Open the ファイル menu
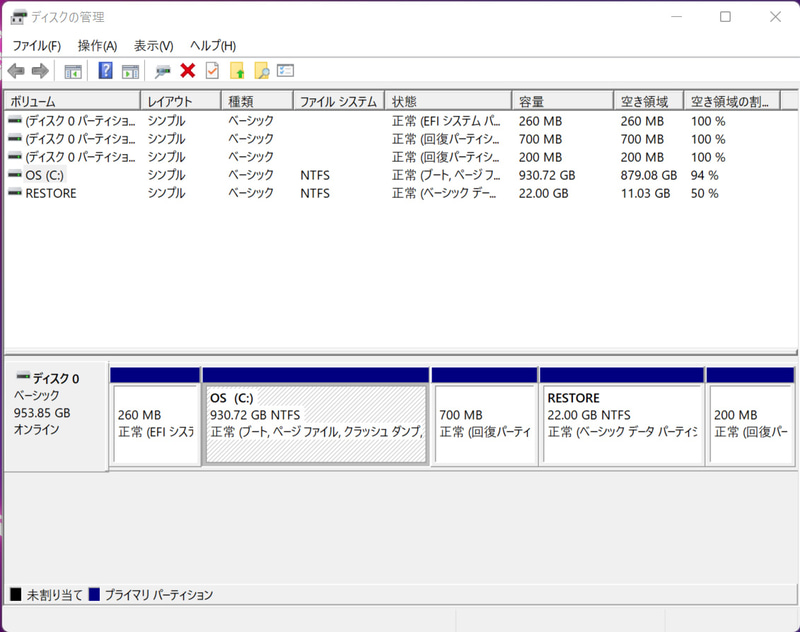The image size is (800, 632). (x=36, y=46)
